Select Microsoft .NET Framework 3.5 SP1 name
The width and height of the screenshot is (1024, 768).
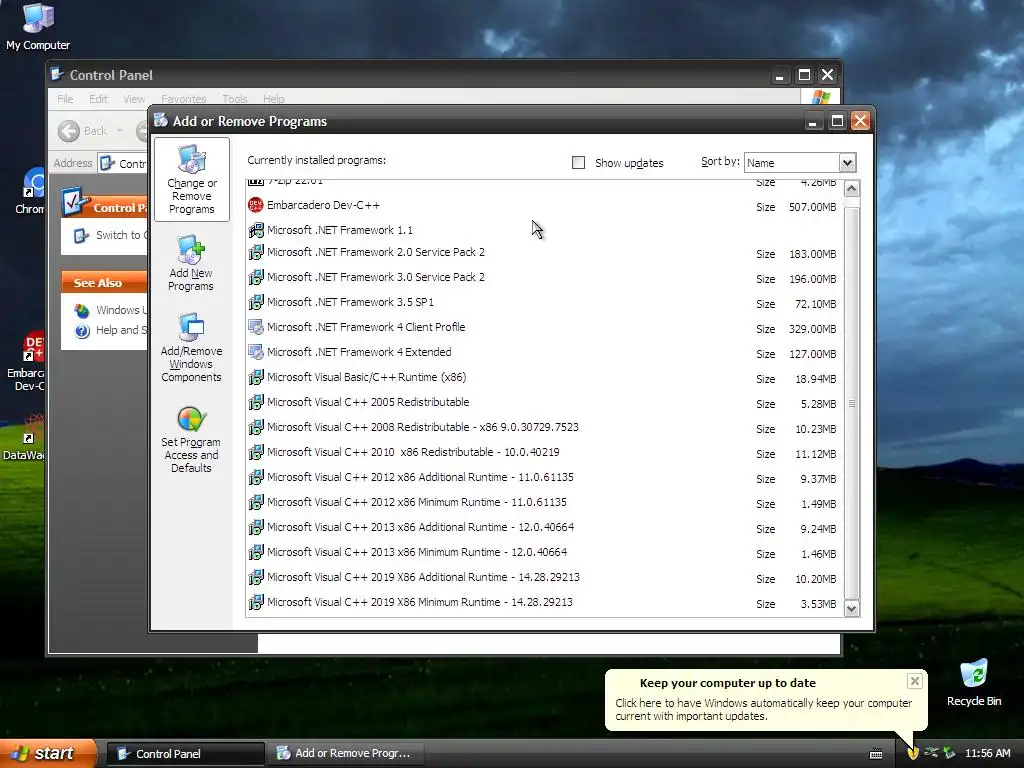tap(350, 302)
